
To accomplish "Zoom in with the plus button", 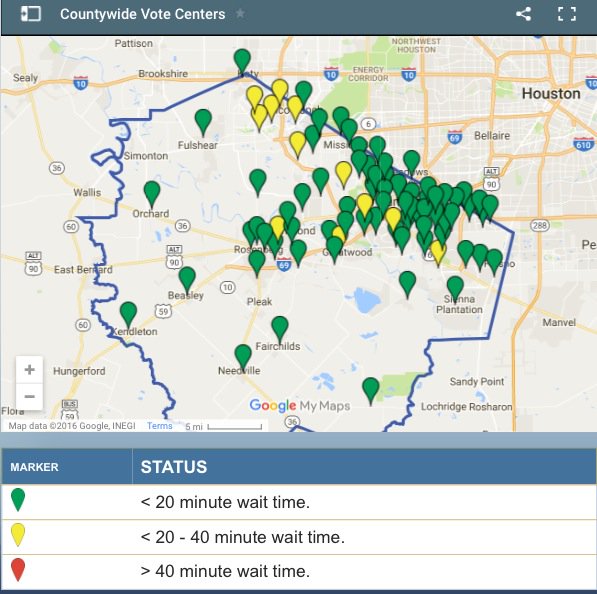I will tap(29, 370).
